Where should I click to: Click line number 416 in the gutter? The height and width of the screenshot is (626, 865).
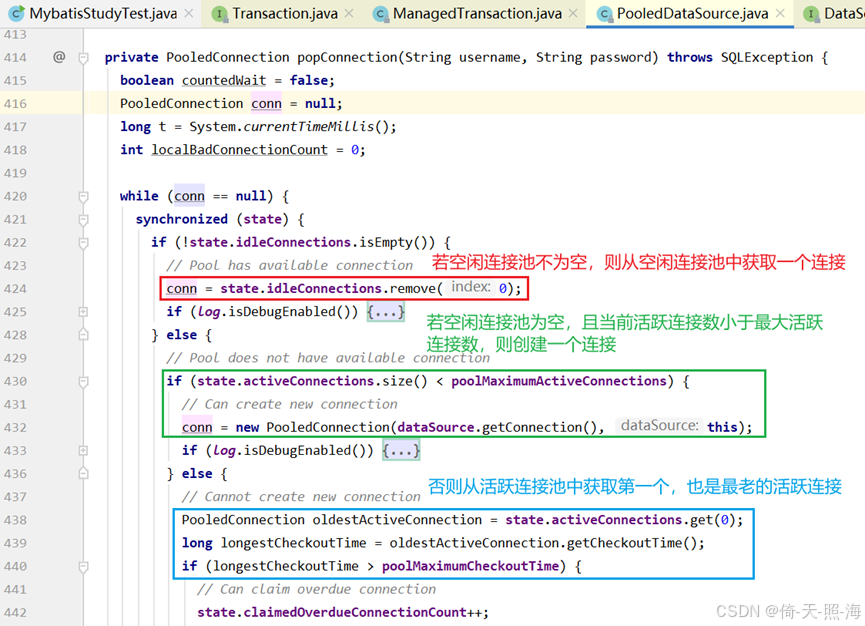(x=15, y=104)
